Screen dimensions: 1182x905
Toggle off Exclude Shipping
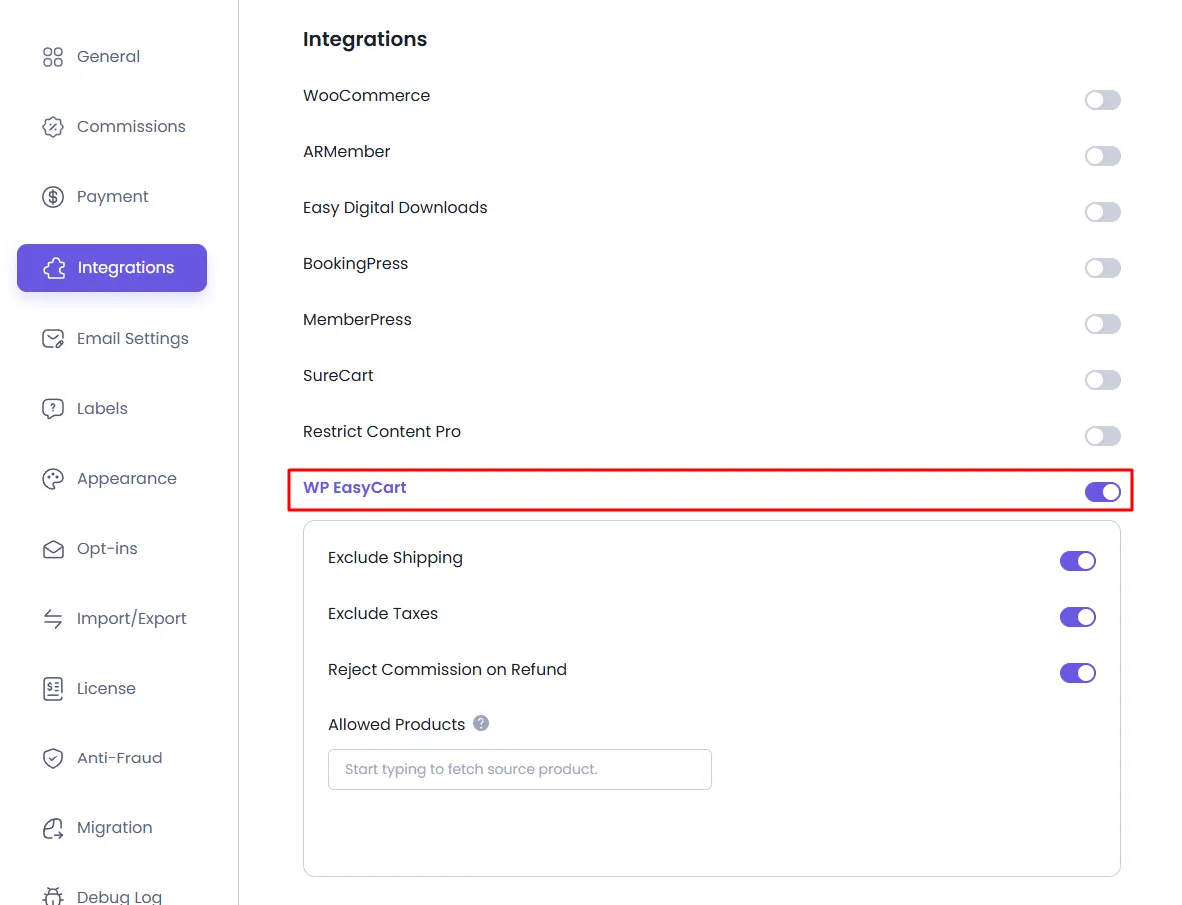click(x=1077, y=561)
